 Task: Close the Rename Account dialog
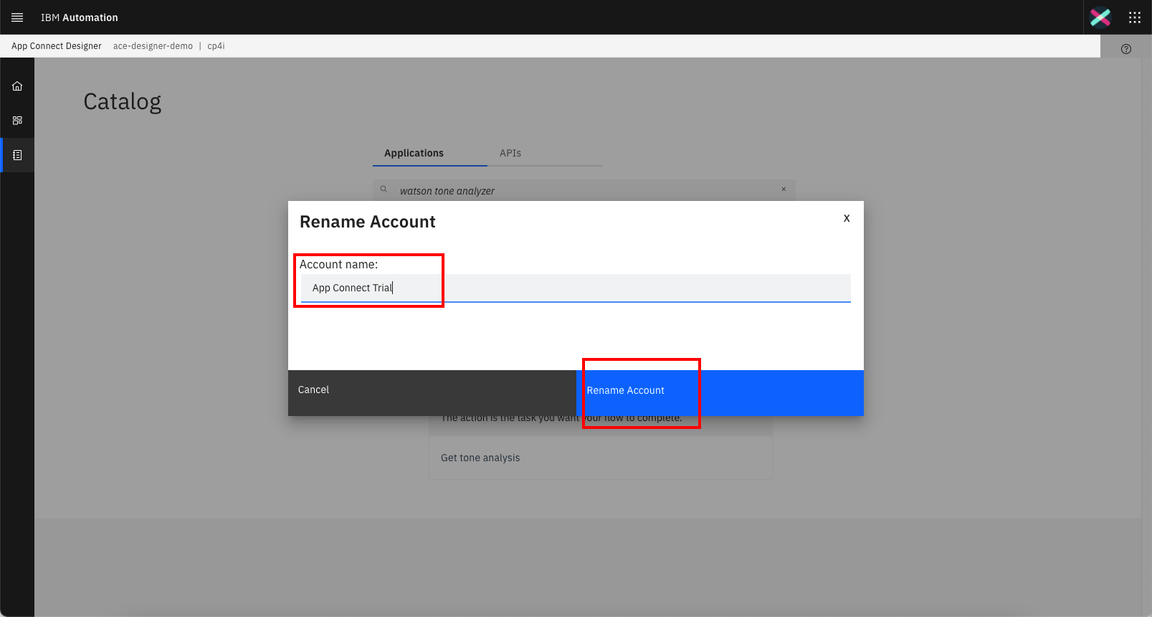[846, 218]
